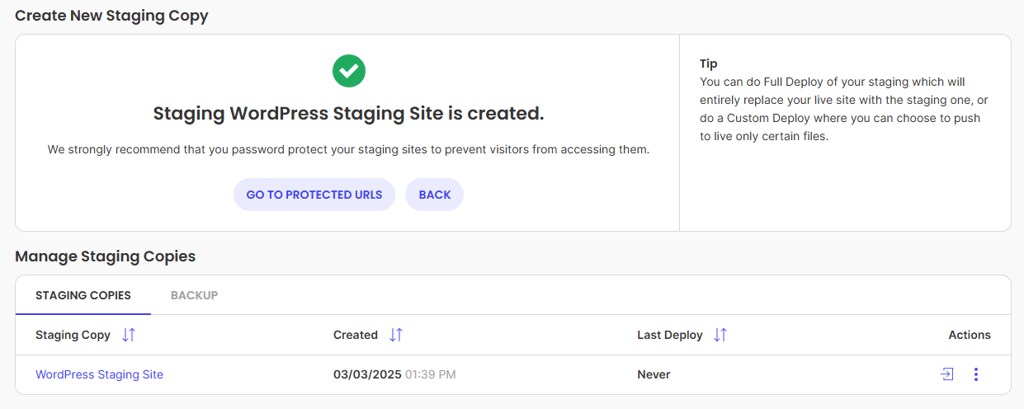Screen dimensions: 1024x409
Task: Click the 01:39 PM creation time
Action: tap(430, 374)
